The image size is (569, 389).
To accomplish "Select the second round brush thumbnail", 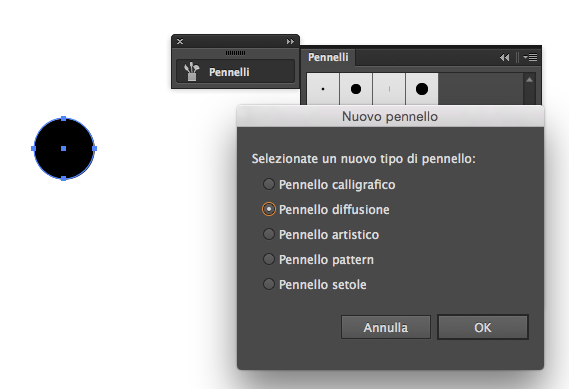I will click(356, 89).
